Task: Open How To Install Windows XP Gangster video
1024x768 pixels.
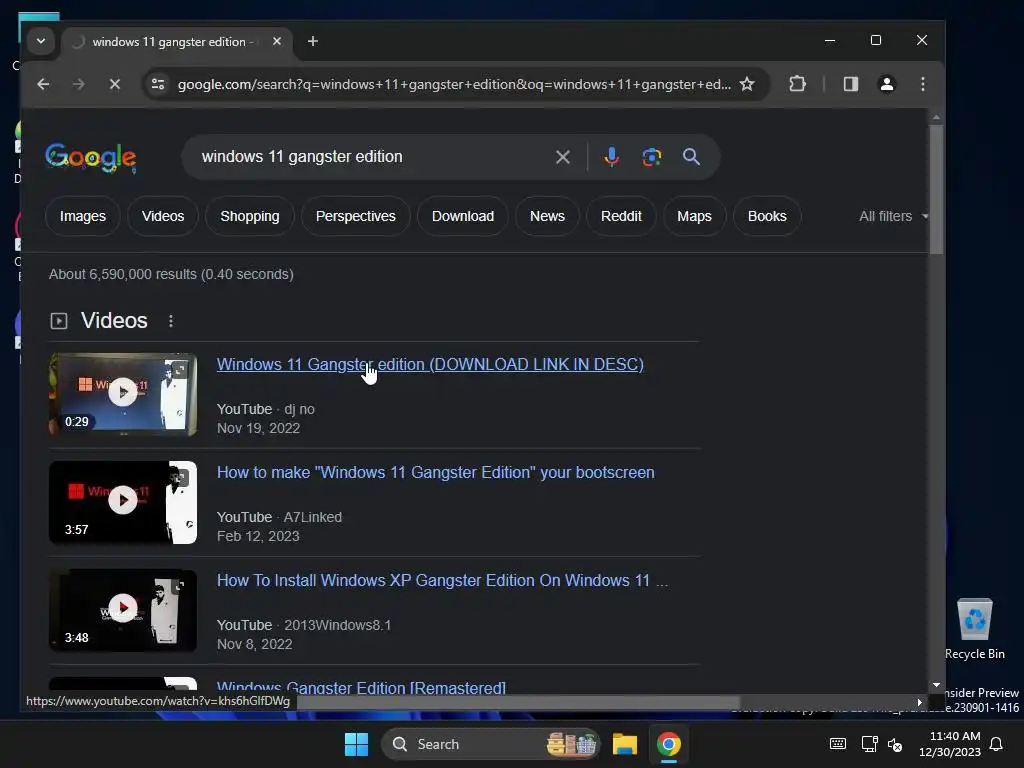Action: click(x=442, y=581)
